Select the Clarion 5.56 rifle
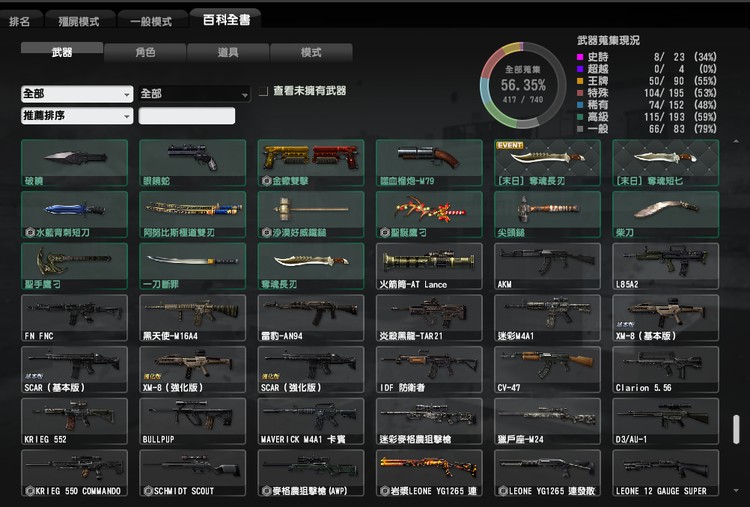This screenshot has height=507, width=750. coord(665,369)
